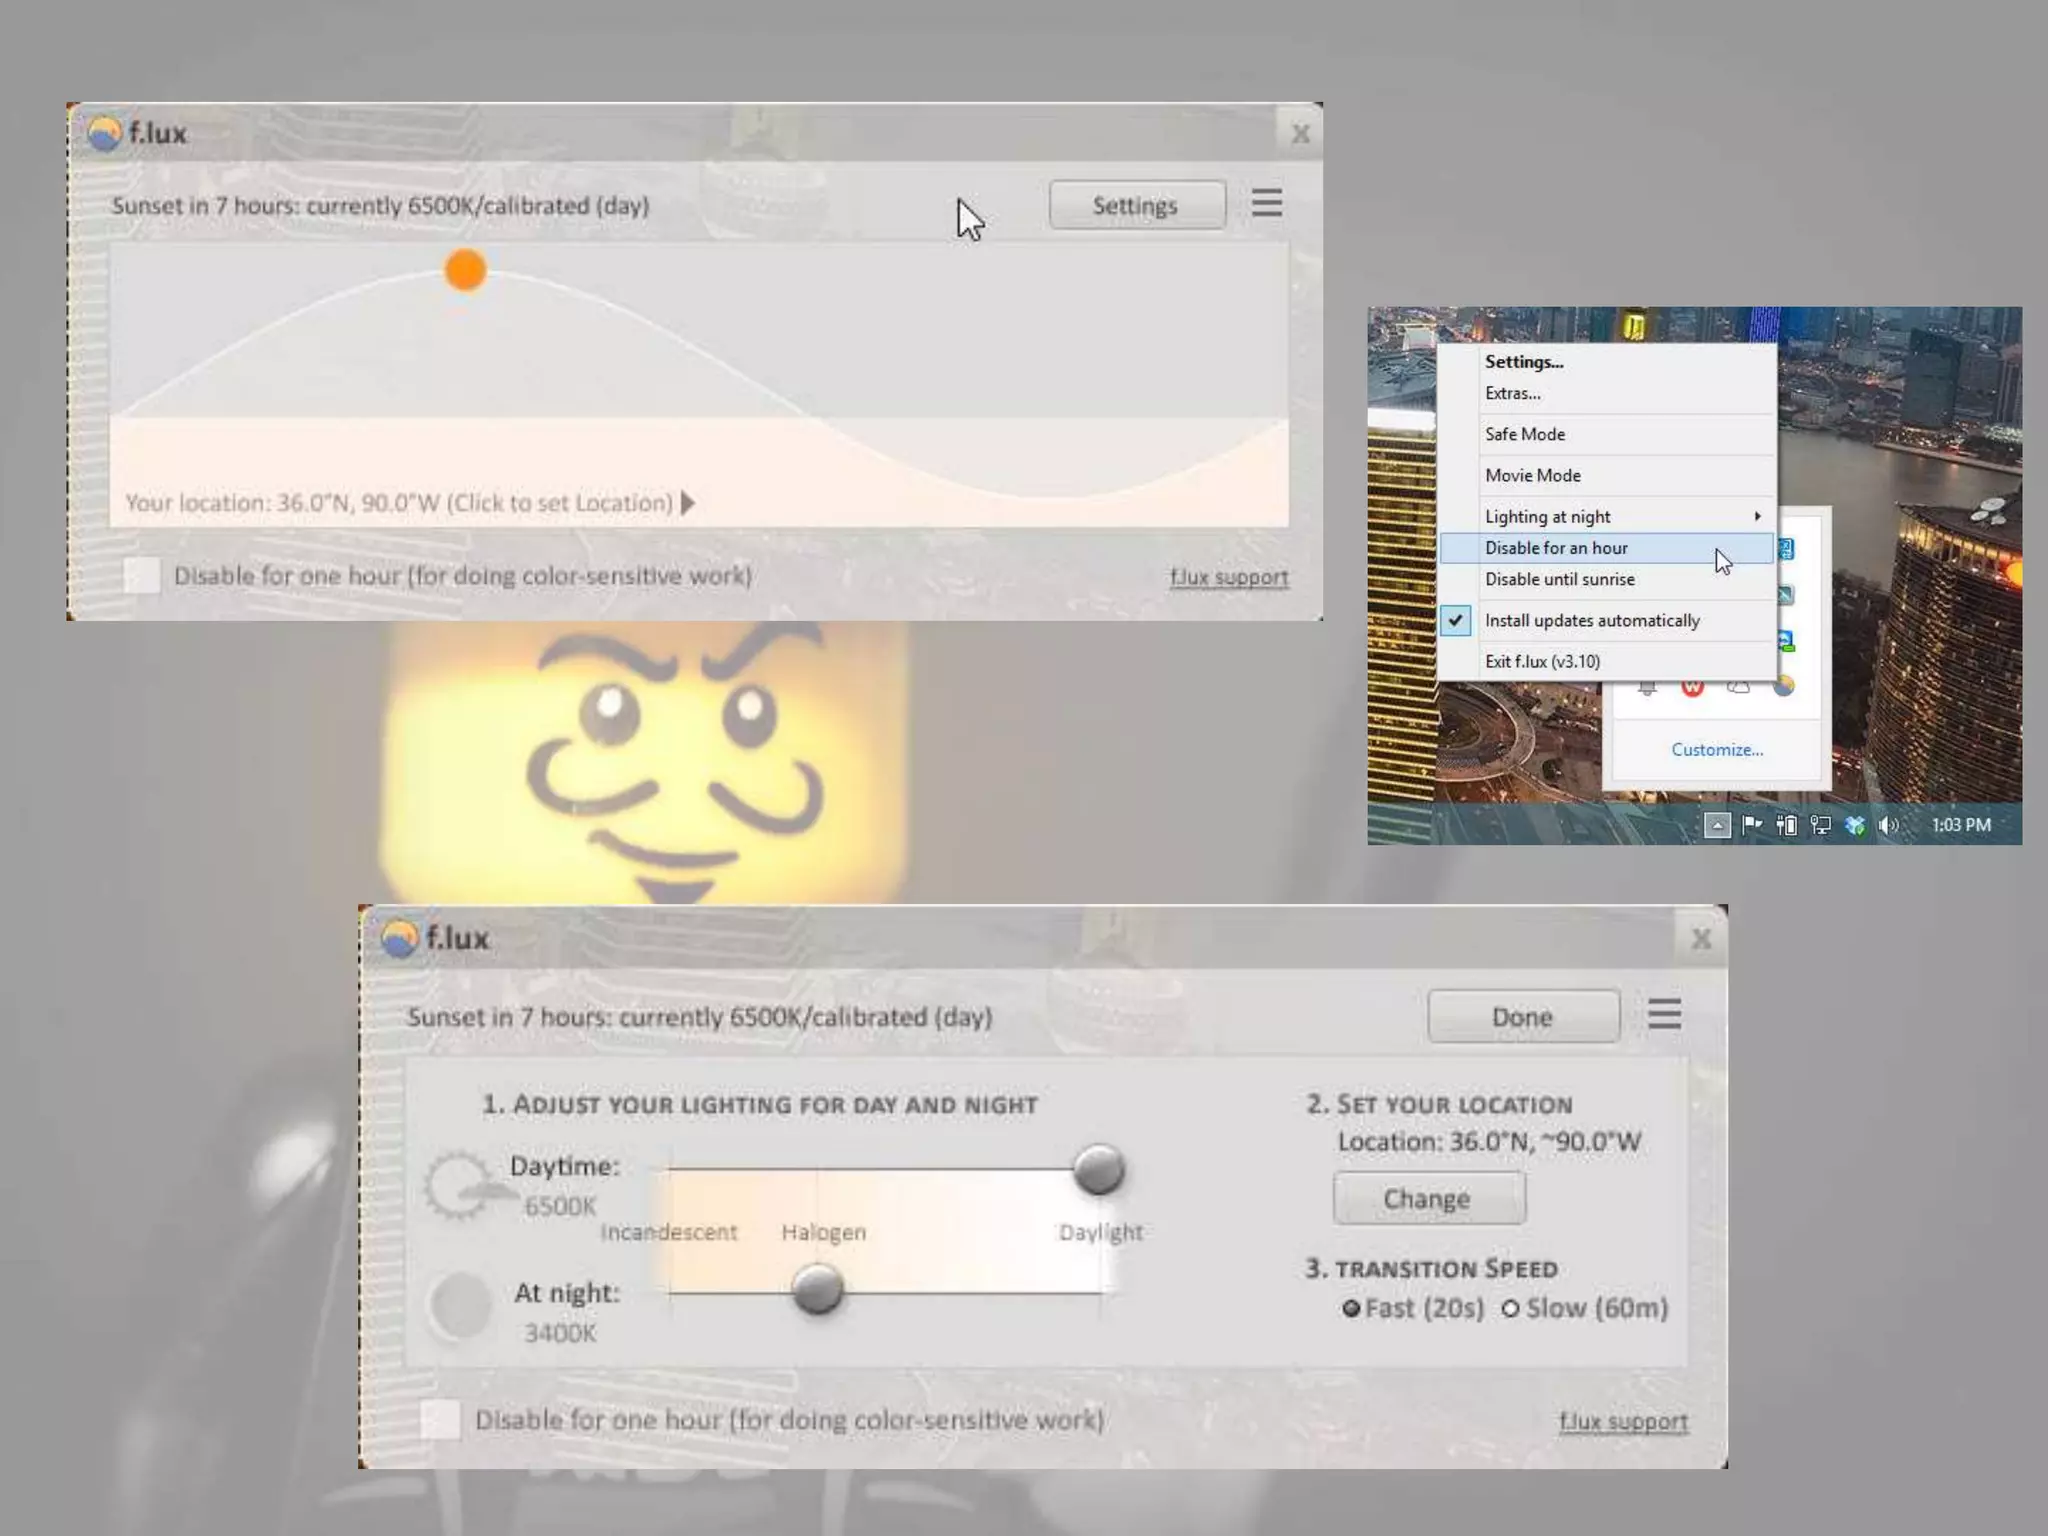Click the Change location button

(1428, 1198)
